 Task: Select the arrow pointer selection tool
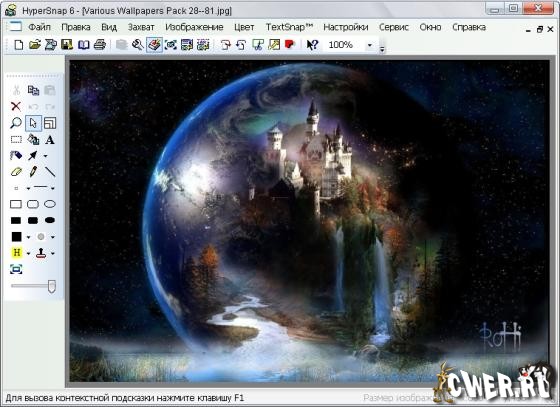click(x=33, y=123)
